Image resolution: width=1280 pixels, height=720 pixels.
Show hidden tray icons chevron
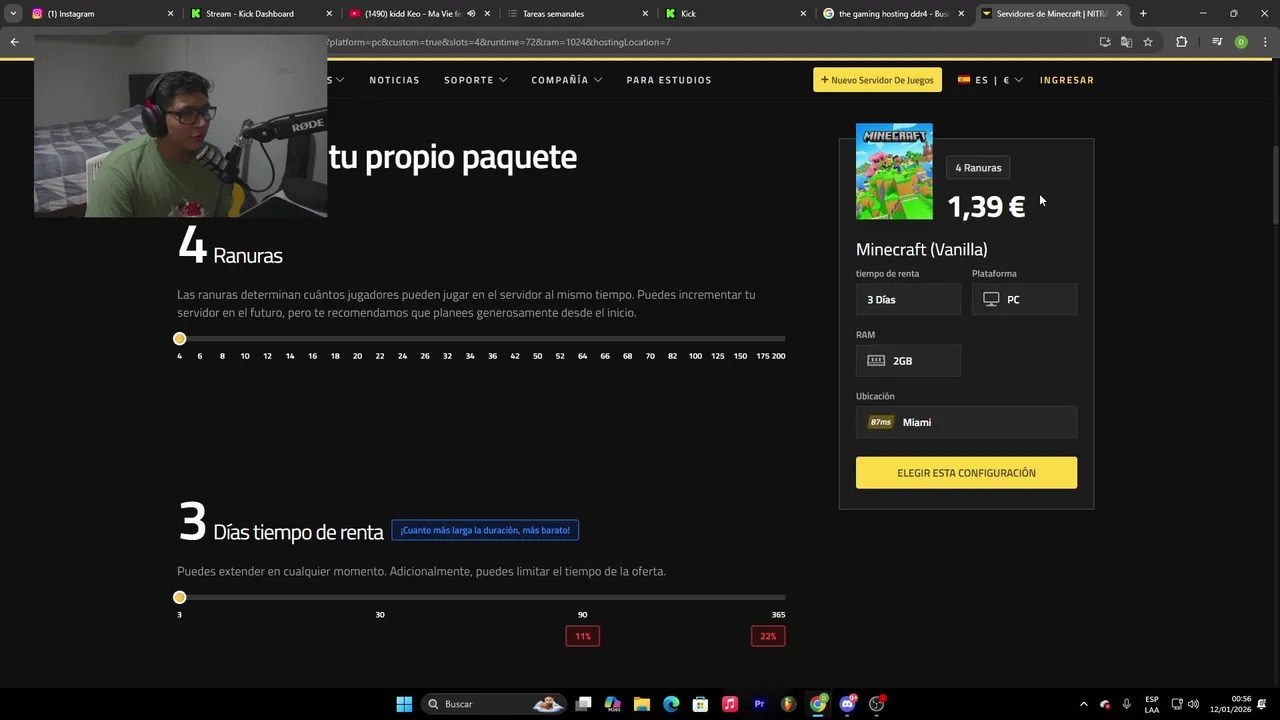tap(1083, 704)
